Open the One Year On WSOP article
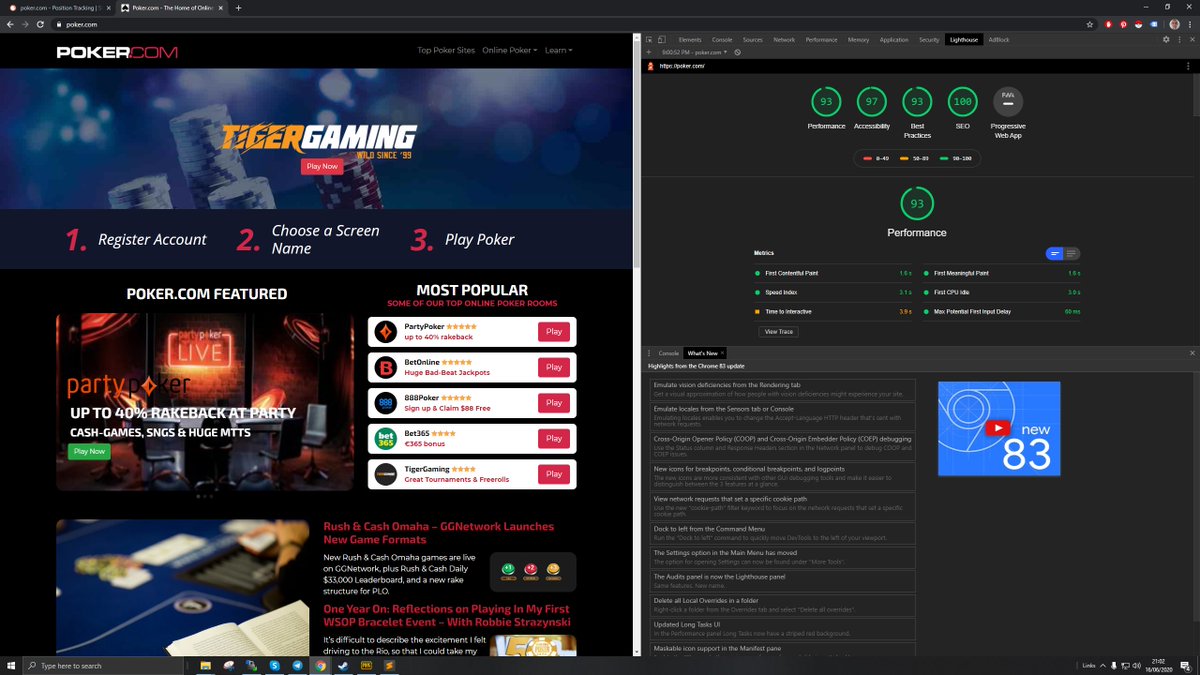The height and width of the screenshot is (675, 1200). pos(447,615)
